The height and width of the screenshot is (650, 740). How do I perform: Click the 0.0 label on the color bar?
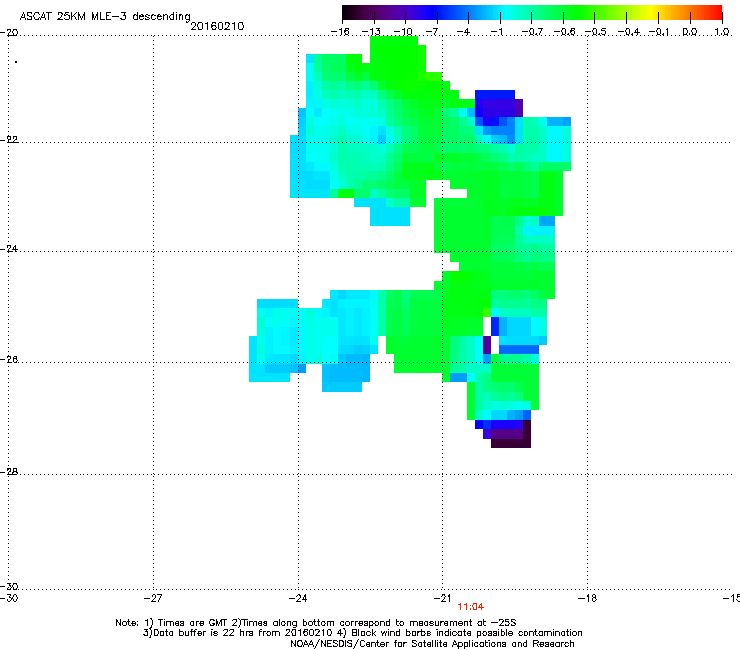[690, 32]
